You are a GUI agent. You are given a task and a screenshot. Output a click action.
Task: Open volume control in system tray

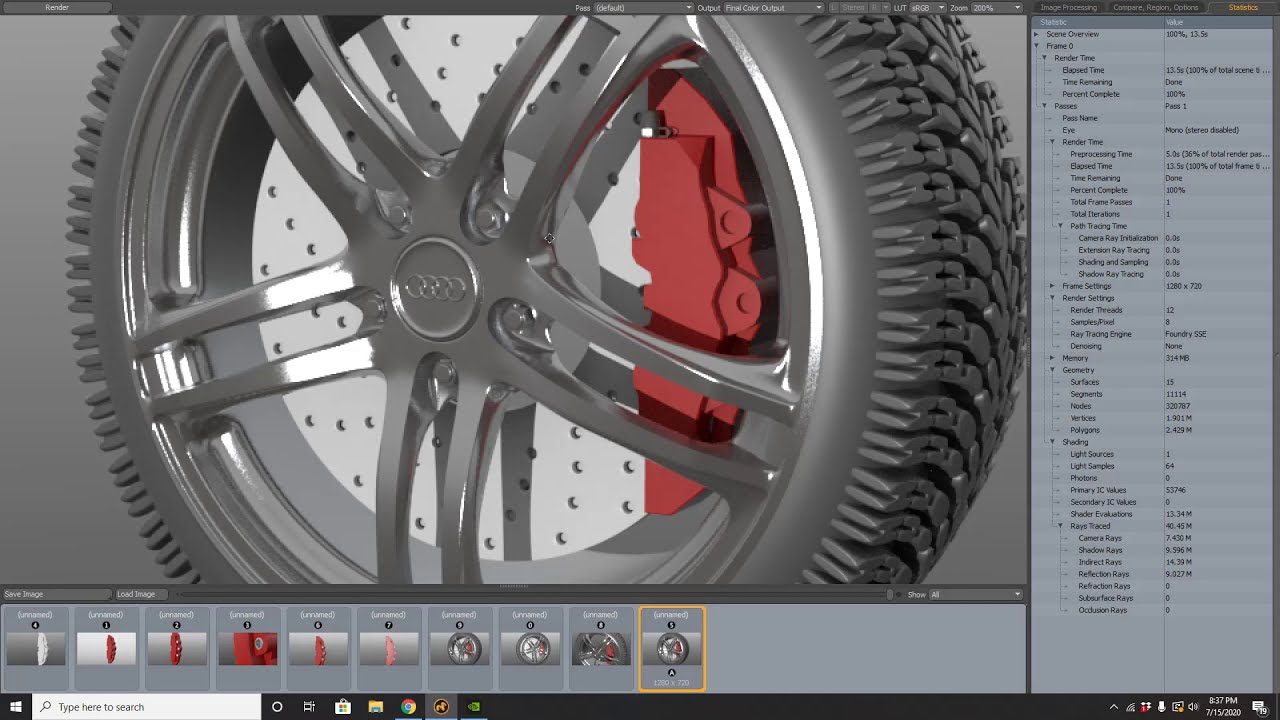pos(1192,707)
